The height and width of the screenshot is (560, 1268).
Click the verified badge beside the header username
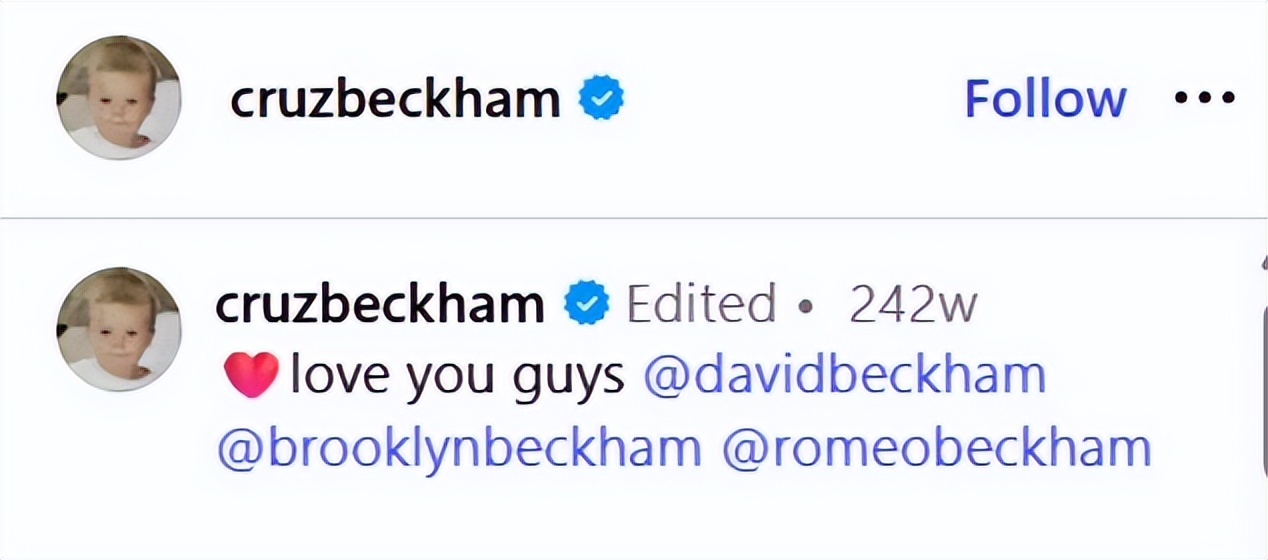602,98
